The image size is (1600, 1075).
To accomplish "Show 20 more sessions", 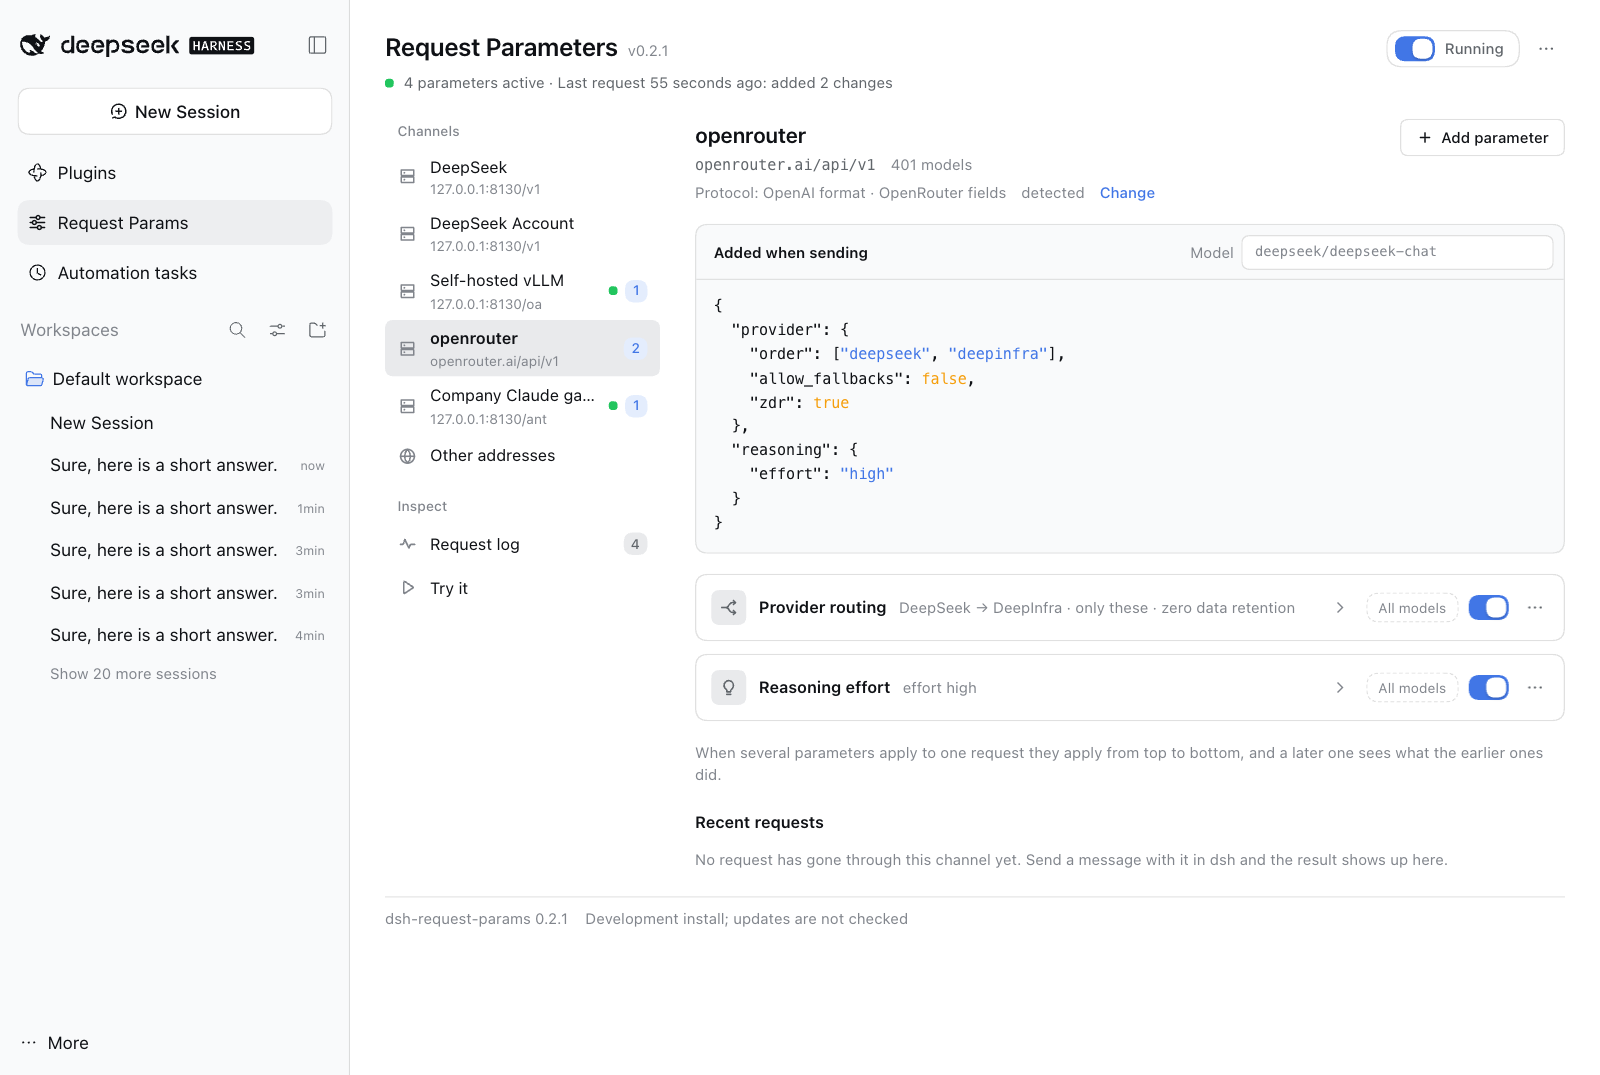I will (133, 674).
